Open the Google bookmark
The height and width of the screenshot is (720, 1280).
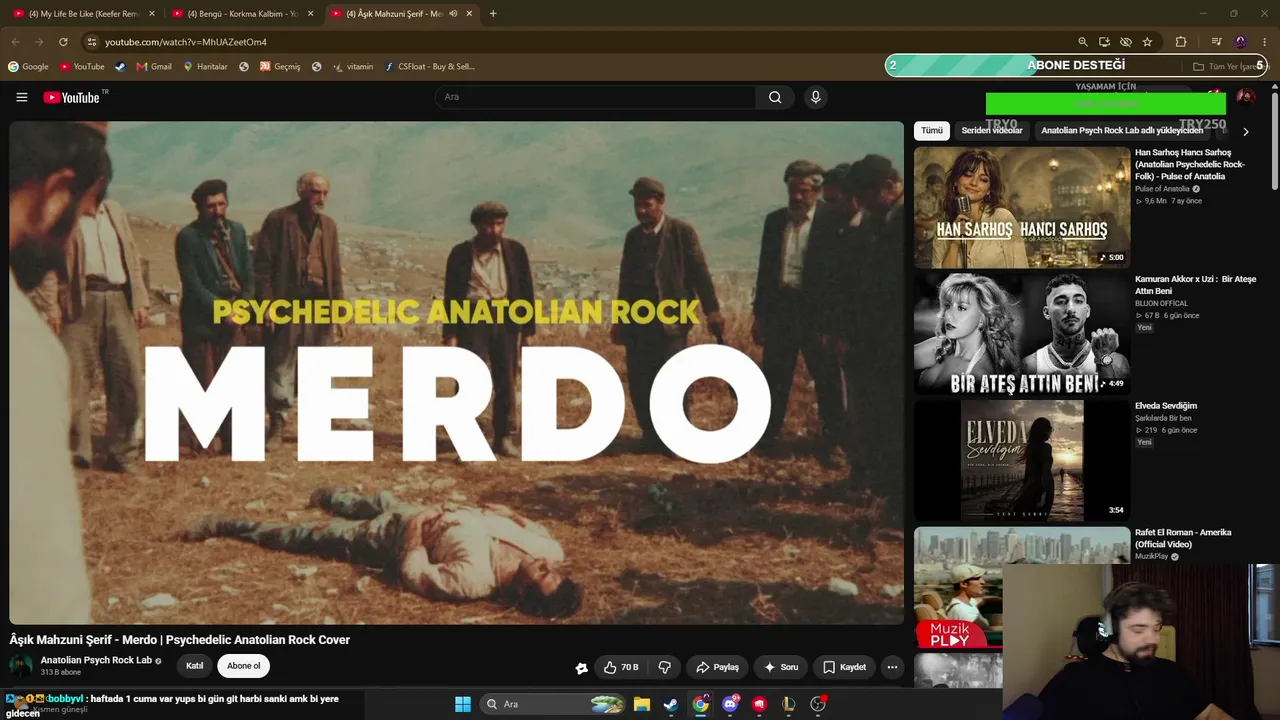(x=28, y=67)
